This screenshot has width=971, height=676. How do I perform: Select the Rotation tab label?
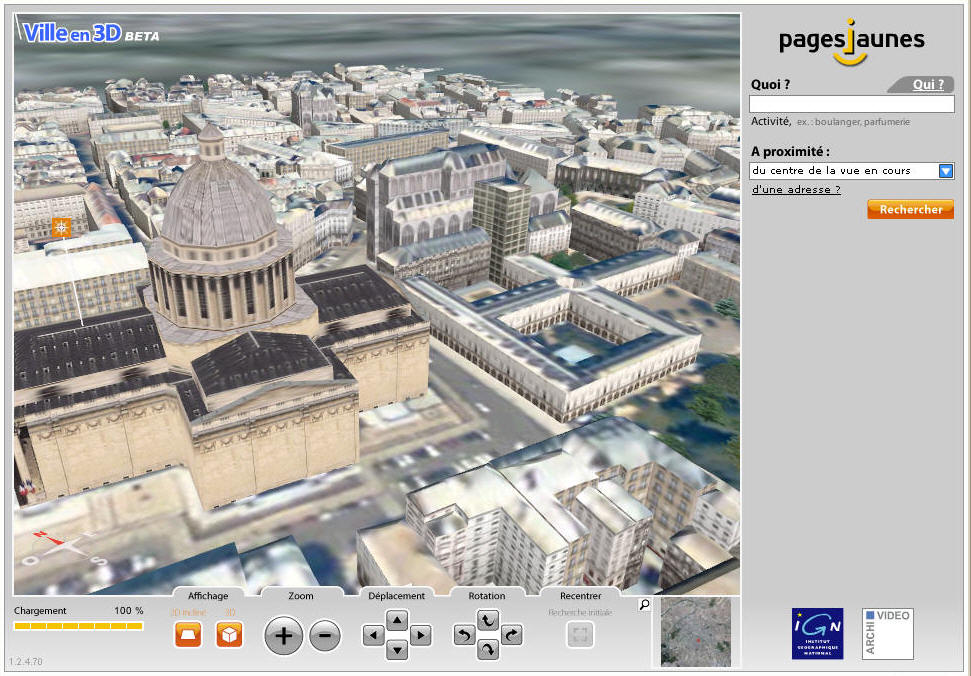(x=487, y=596)
